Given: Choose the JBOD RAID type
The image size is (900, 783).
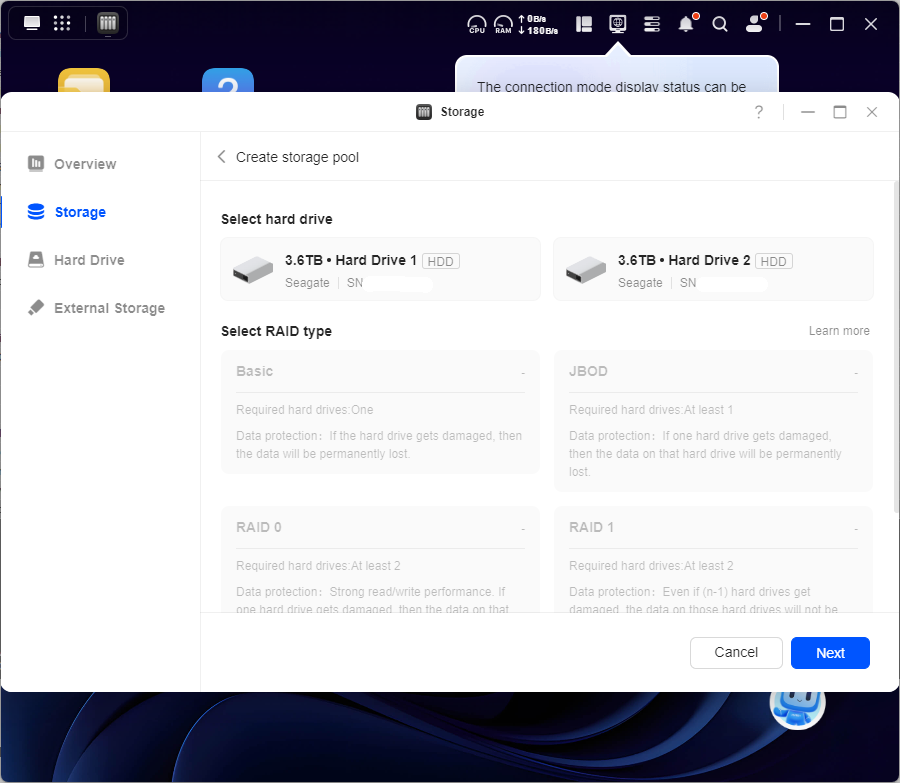Looking at the screenshot, I should click(713, 420).
